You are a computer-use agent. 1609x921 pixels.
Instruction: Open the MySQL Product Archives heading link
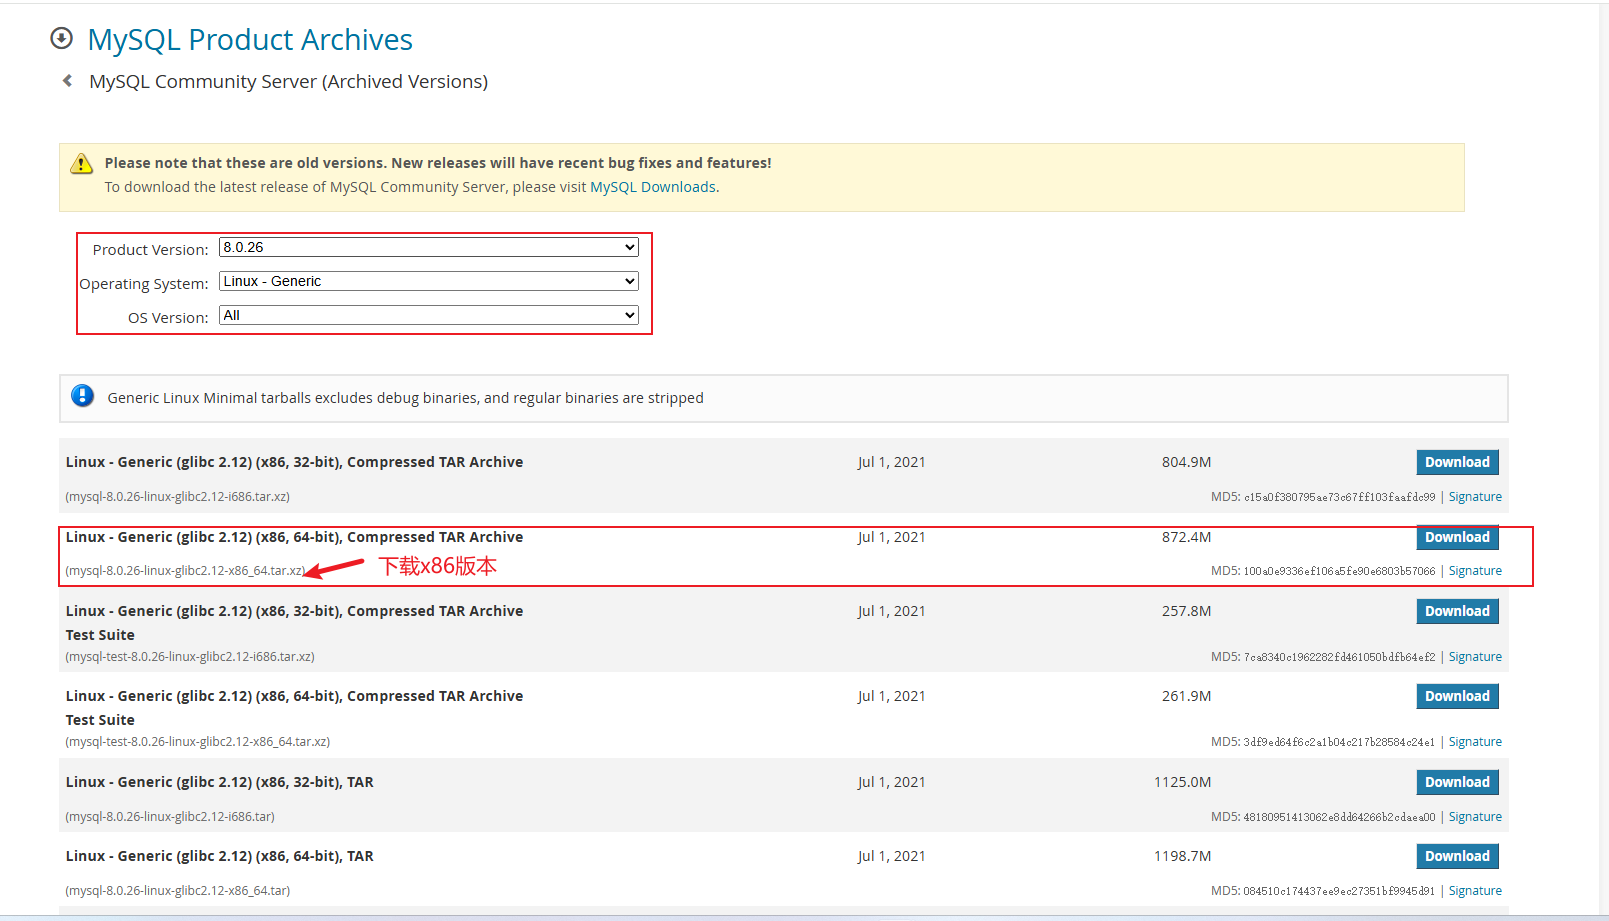(250, 40)
